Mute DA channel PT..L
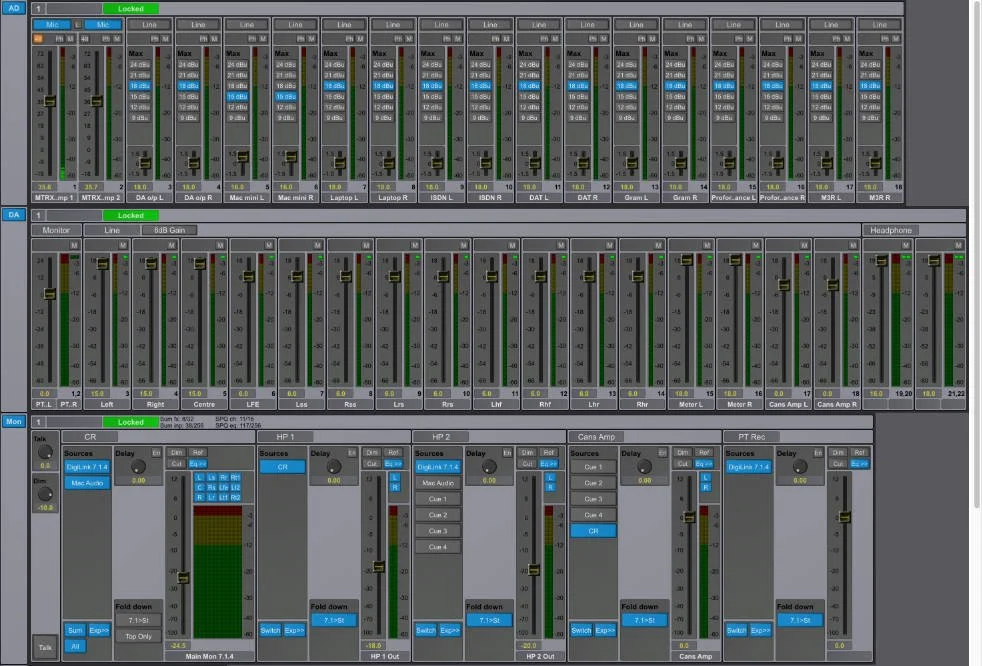Image resolution: width=982 pixels, height=666 pixels. coord(74,245)
